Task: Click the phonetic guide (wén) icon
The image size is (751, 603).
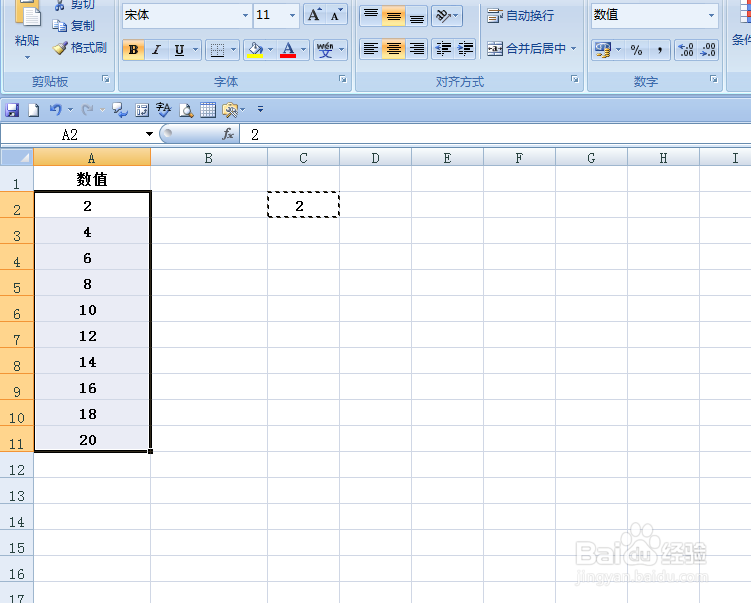Action: (325, 50)
